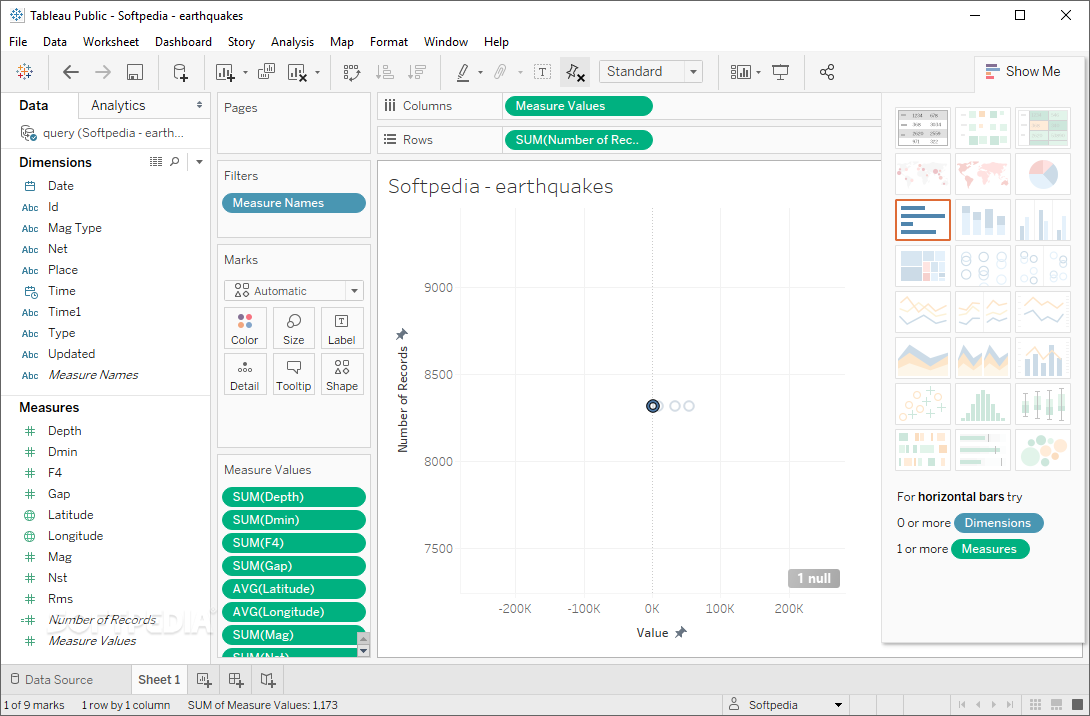
Task: Start presentation mode icon
Action: (781, 72)
